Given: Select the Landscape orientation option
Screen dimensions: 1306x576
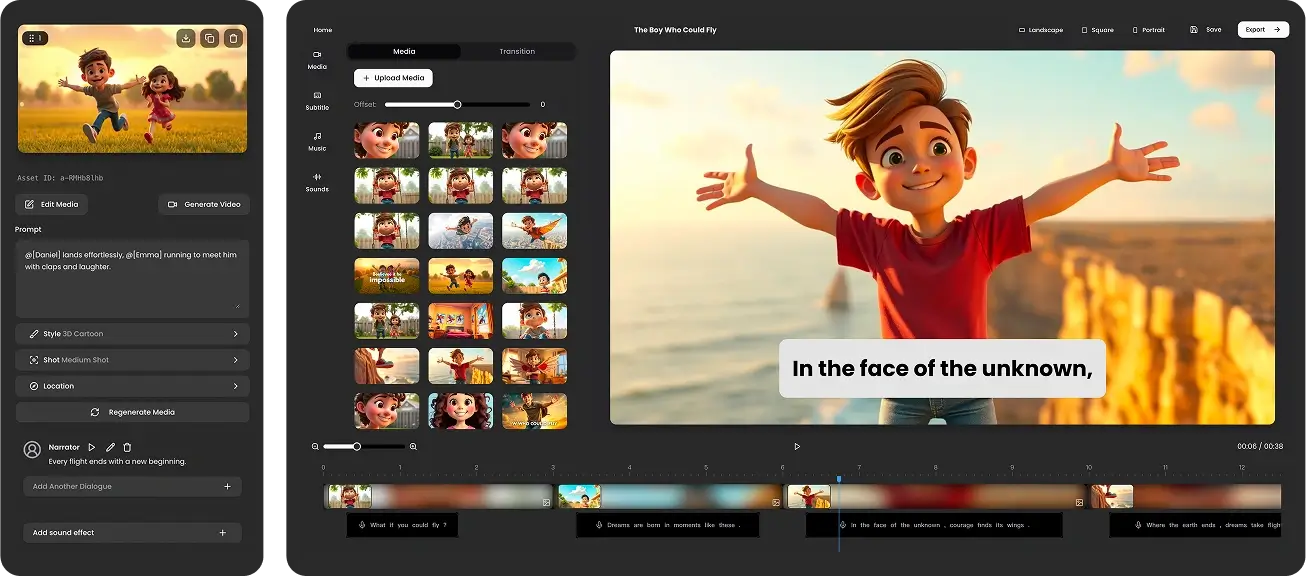Looking at the screenshot, I should pos(1040,29).
